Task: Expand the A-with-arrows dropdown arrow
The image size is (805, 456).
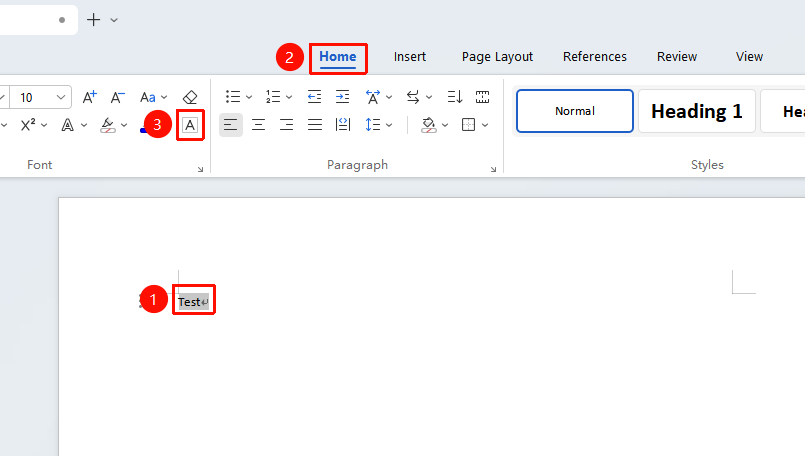Action: [x=389, y=97]
